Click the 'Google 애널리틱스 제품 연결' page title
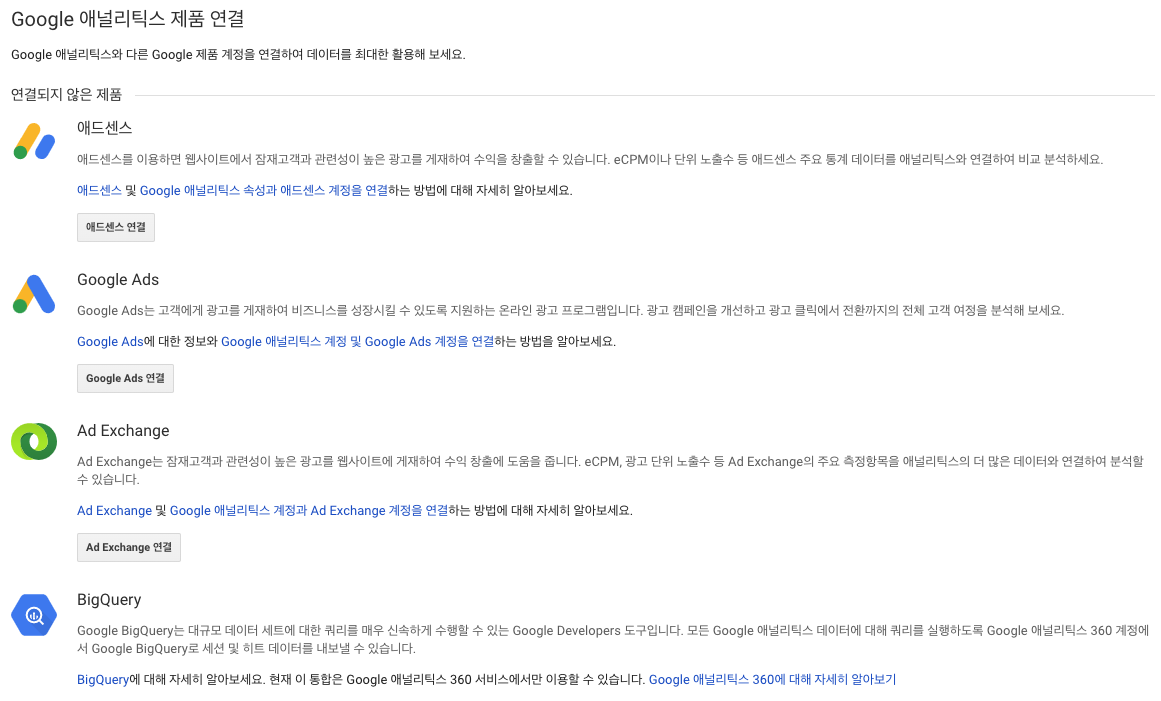 point(127,19)
